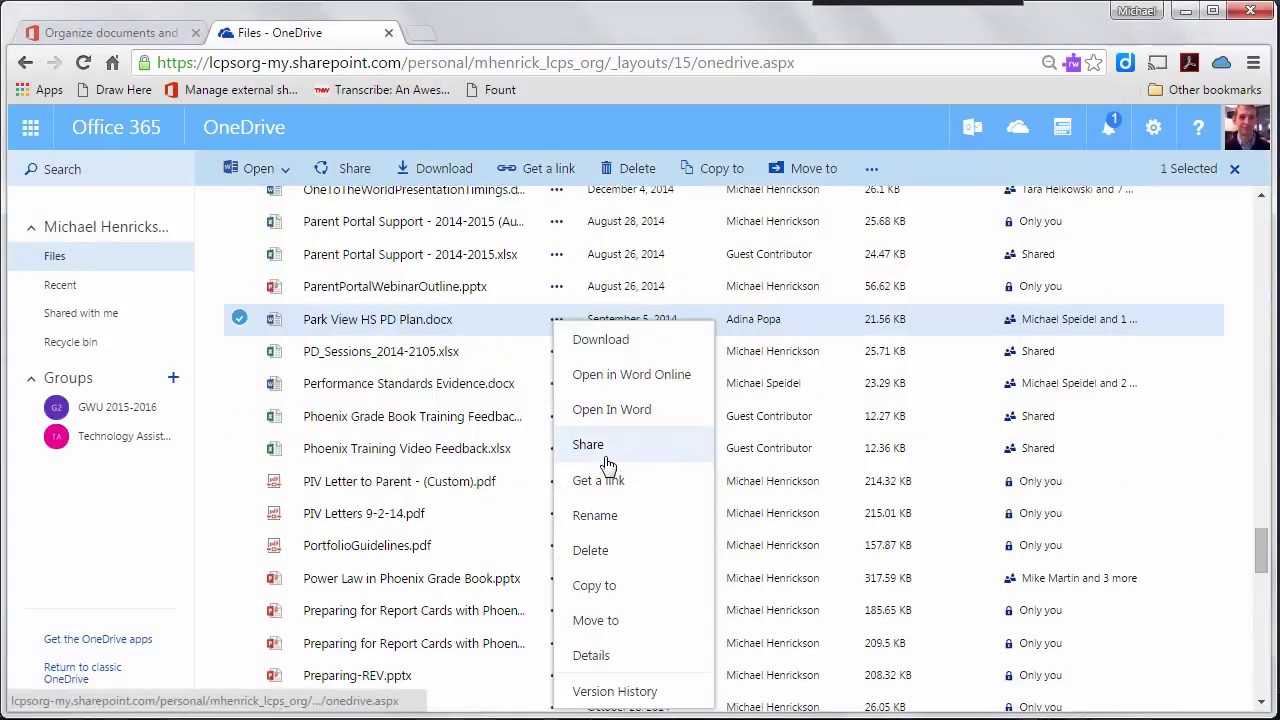1280x720 pixels.
Task: Click the Adobe Acrobat extension icon
Action: pyautogui.click(x=1189, y=63)
